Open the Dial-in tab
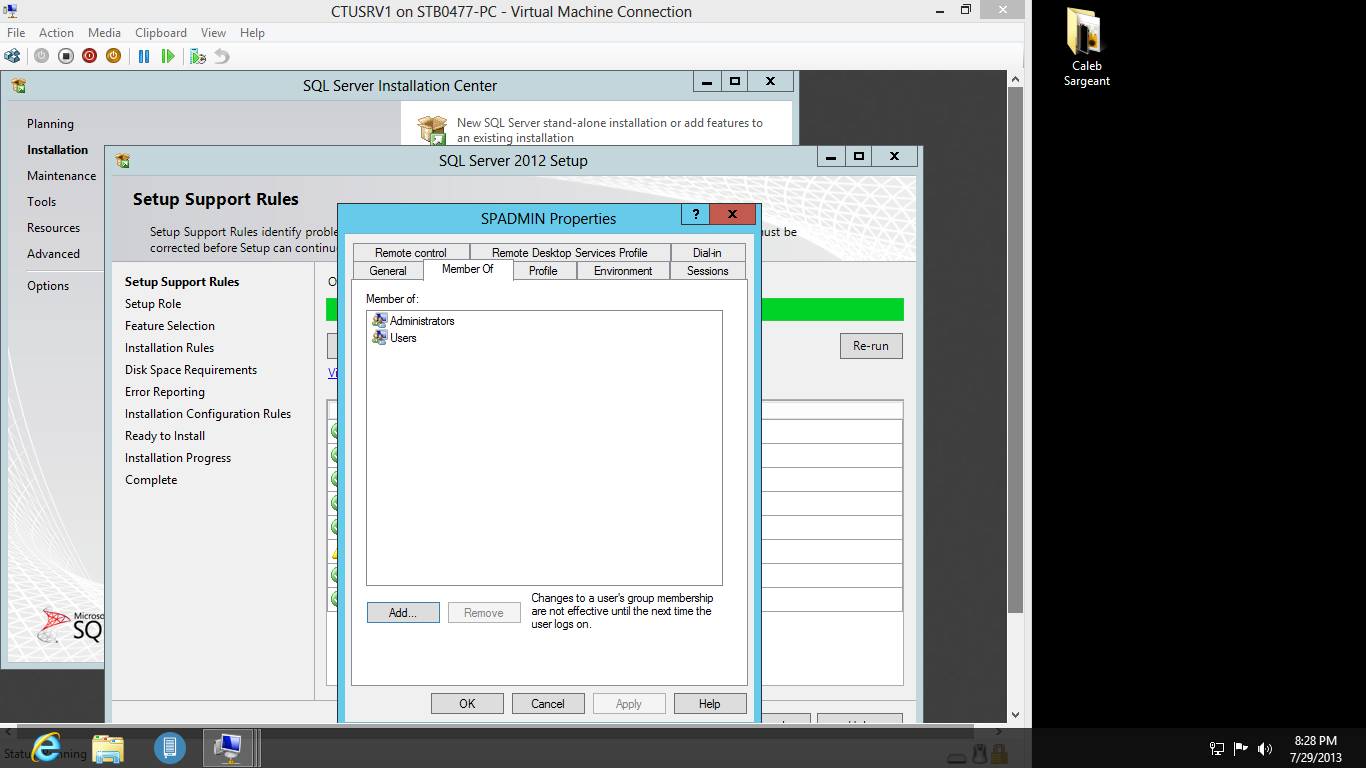 coord(707,253)
